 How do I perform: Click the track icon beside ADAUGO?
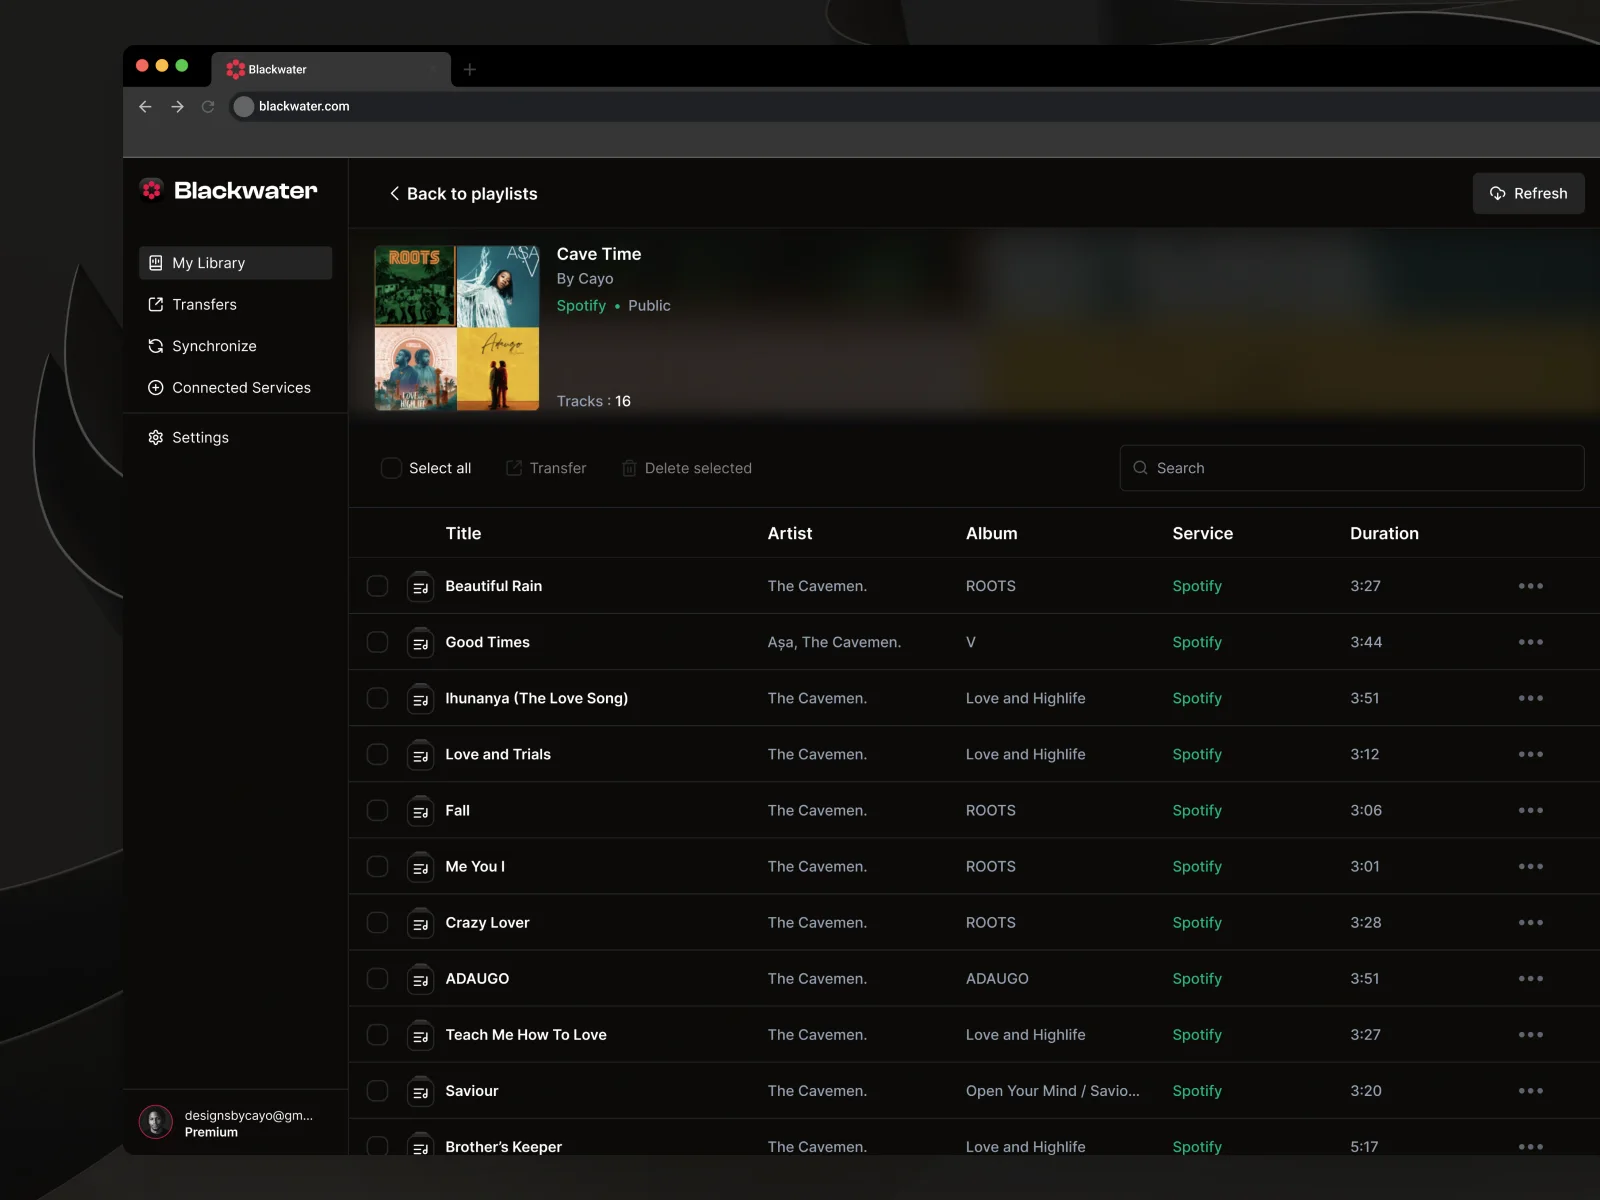(x=420, y=979)
